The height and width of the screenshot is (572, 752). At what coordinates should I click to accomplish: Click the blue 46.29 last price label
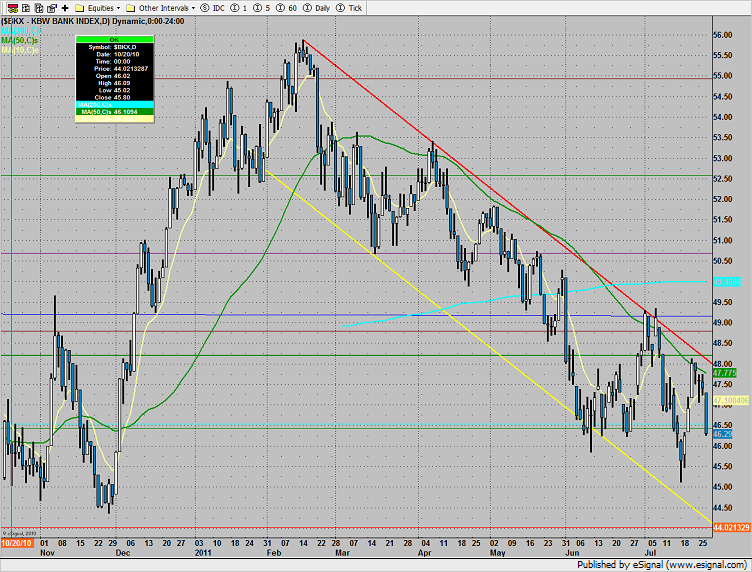pyautogui.click(x=723, y=434)
